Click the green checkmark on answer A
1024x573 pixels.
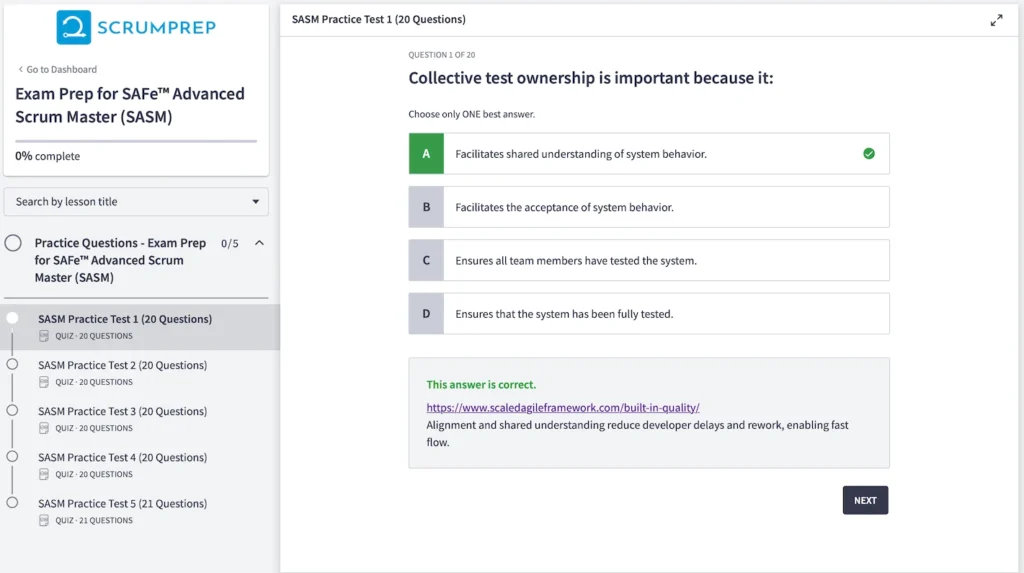(868, 154)
